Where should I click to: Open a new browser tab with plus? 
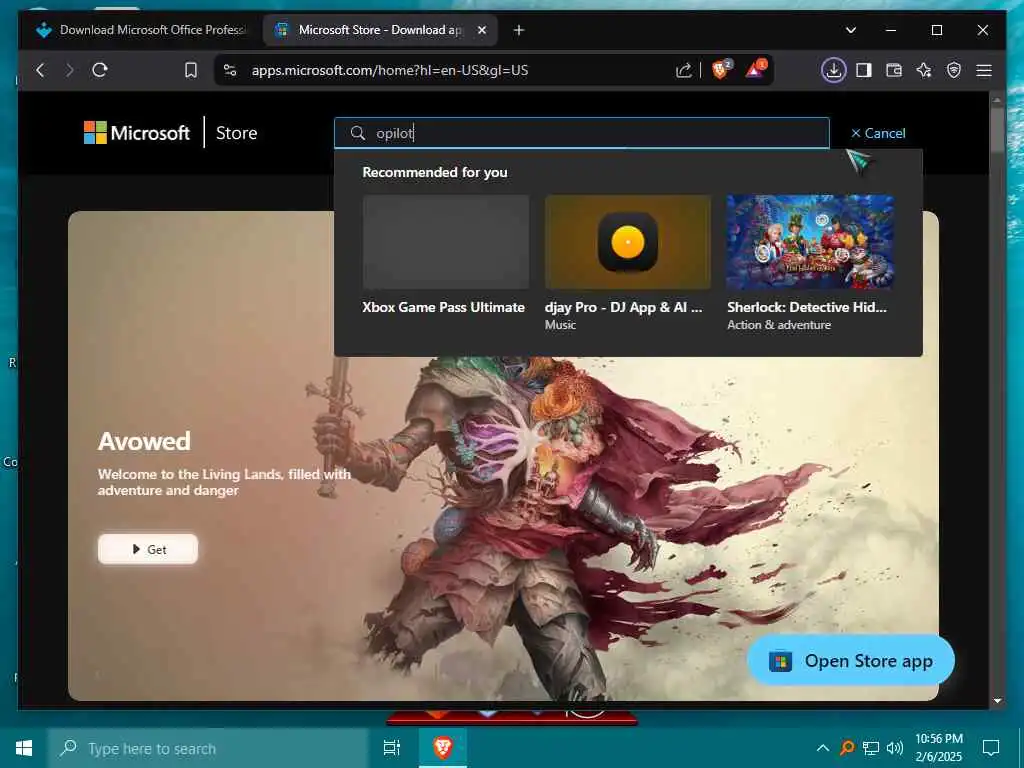[x=519, y=30]
